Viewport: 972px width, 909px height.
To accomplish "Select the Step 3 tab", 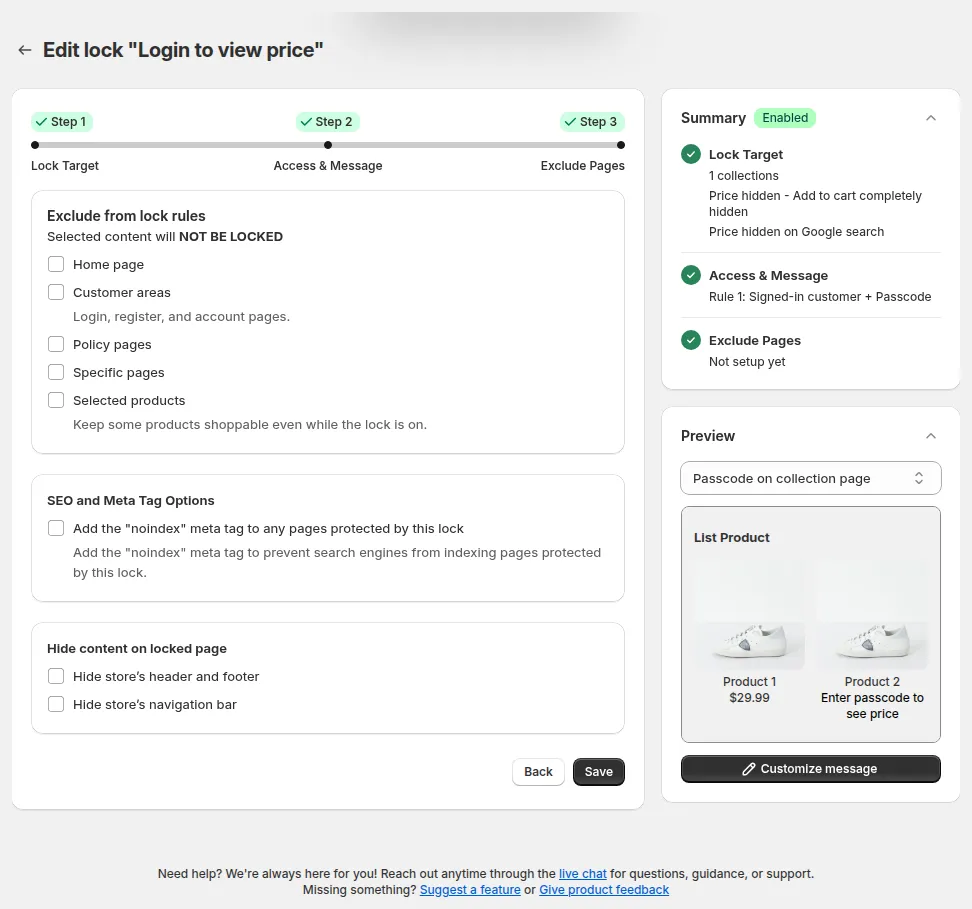I will click(x=592, y=122).
